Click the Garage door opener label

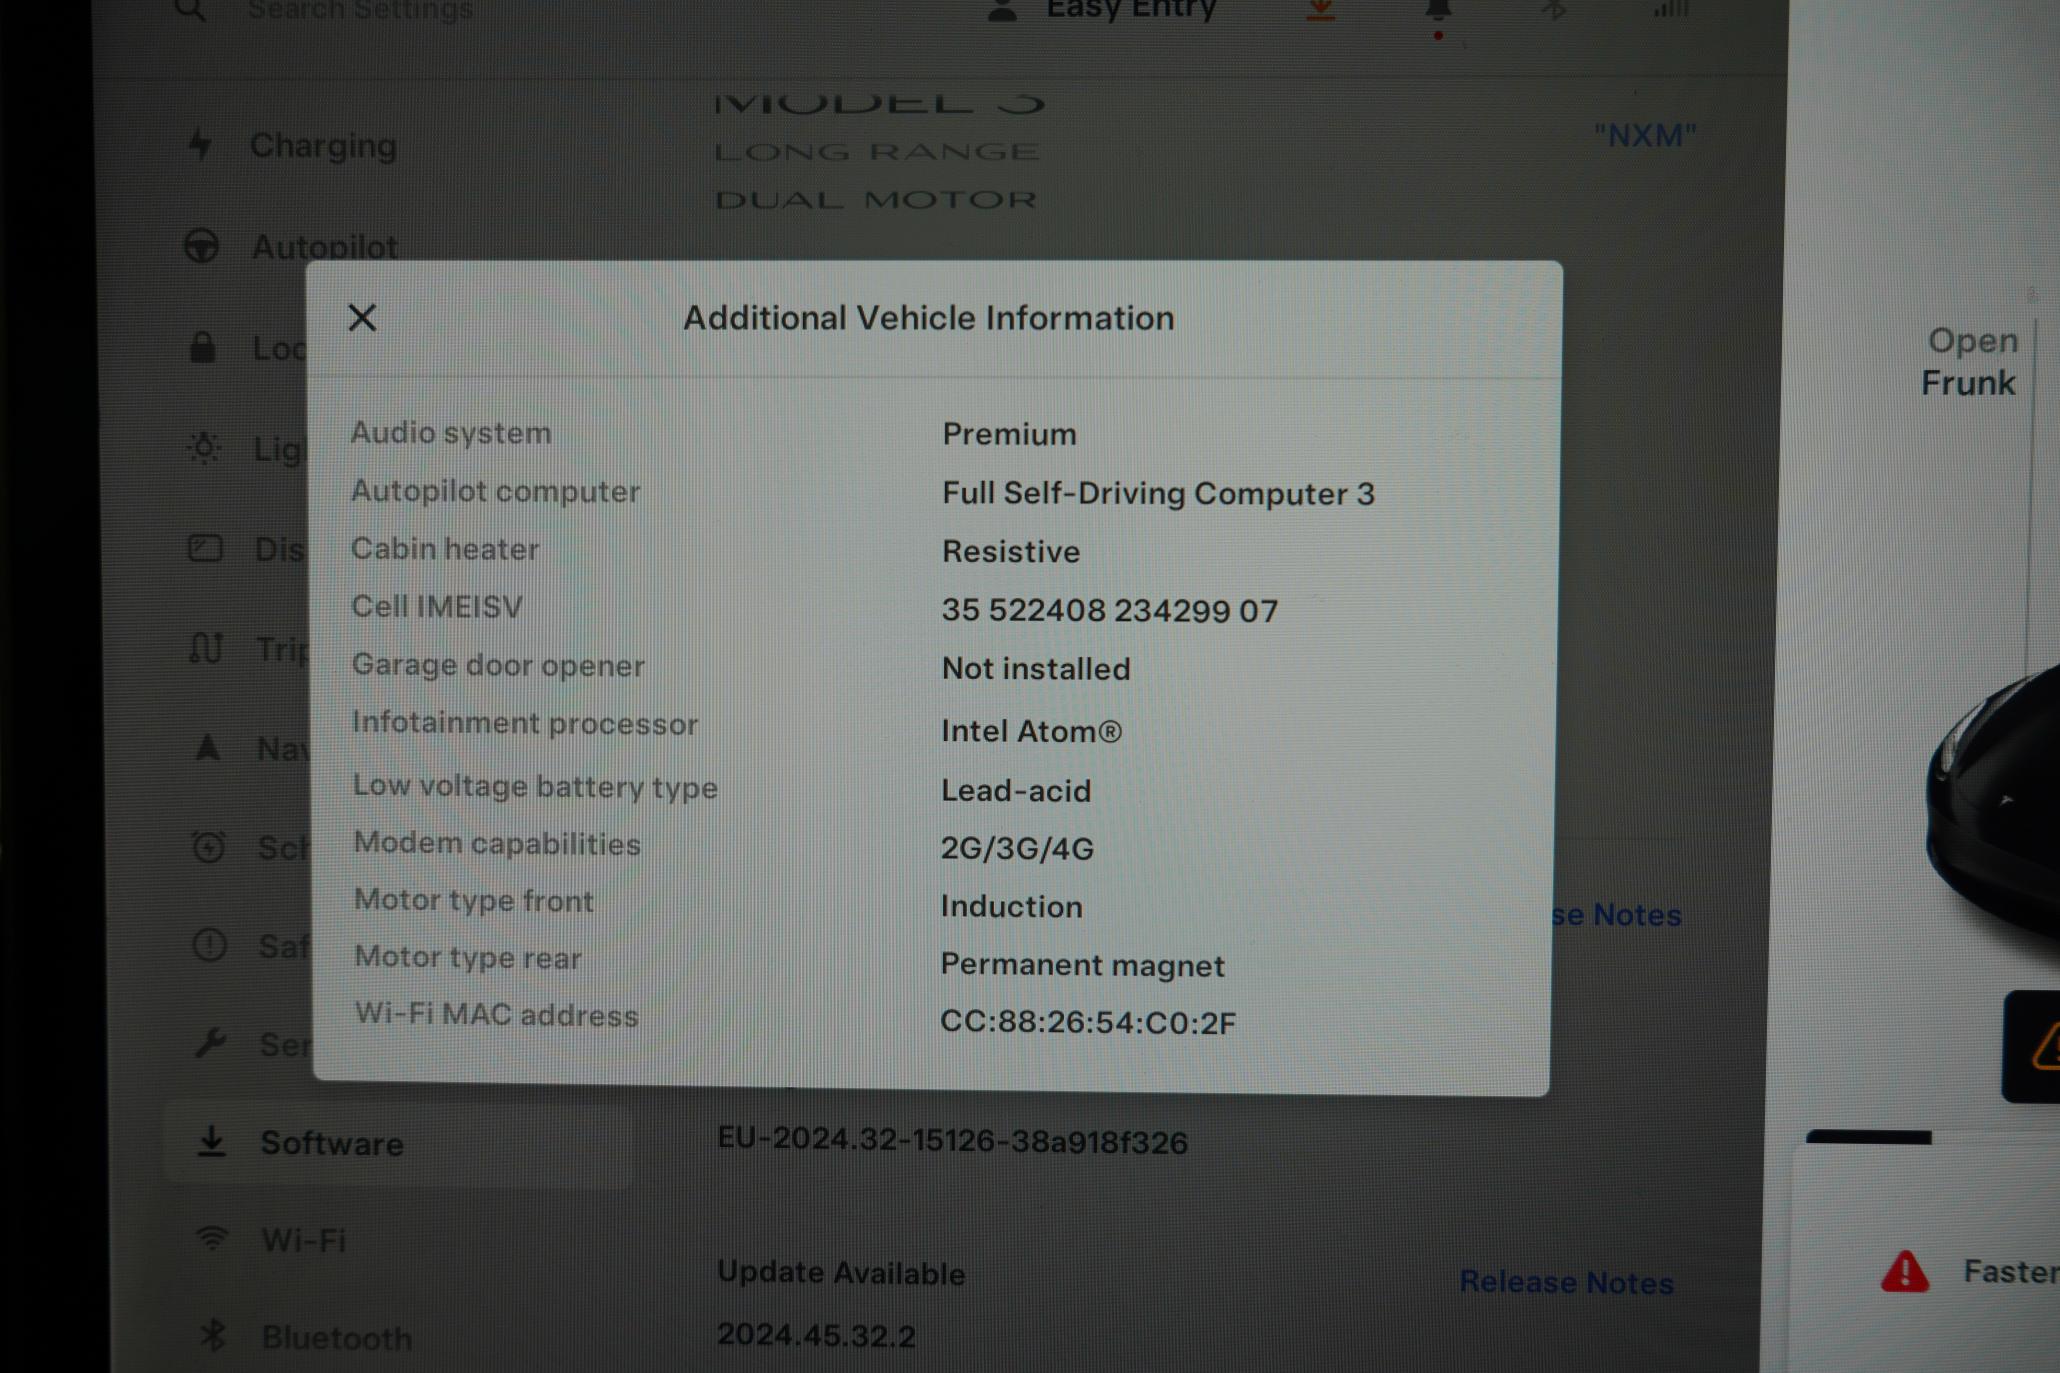pos(498,665)
